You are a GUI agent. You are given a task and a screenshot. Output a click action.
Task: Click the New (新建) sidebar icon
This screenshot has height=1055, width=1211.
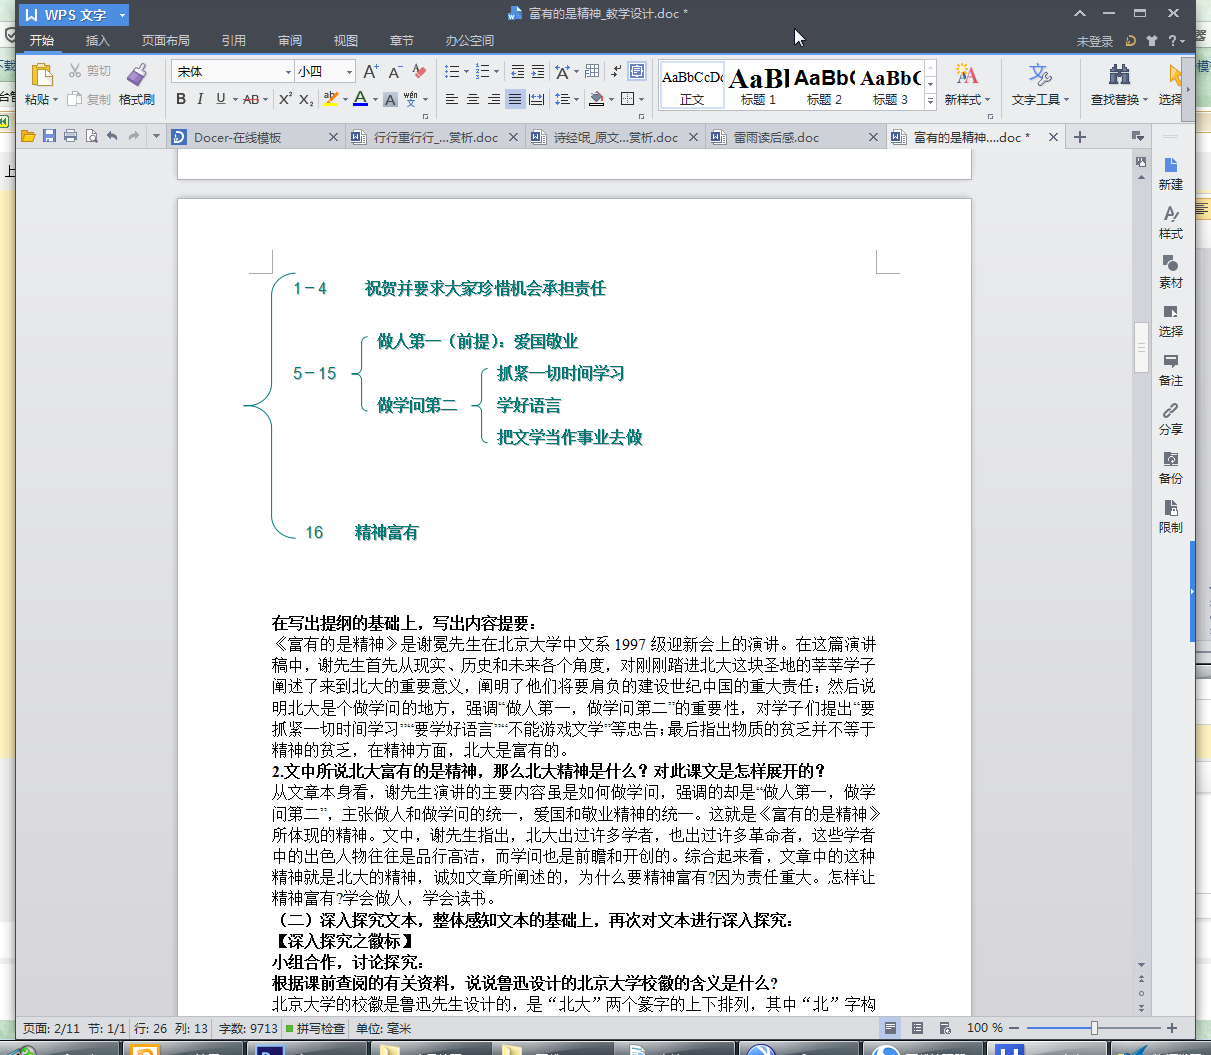(1171, 173)
